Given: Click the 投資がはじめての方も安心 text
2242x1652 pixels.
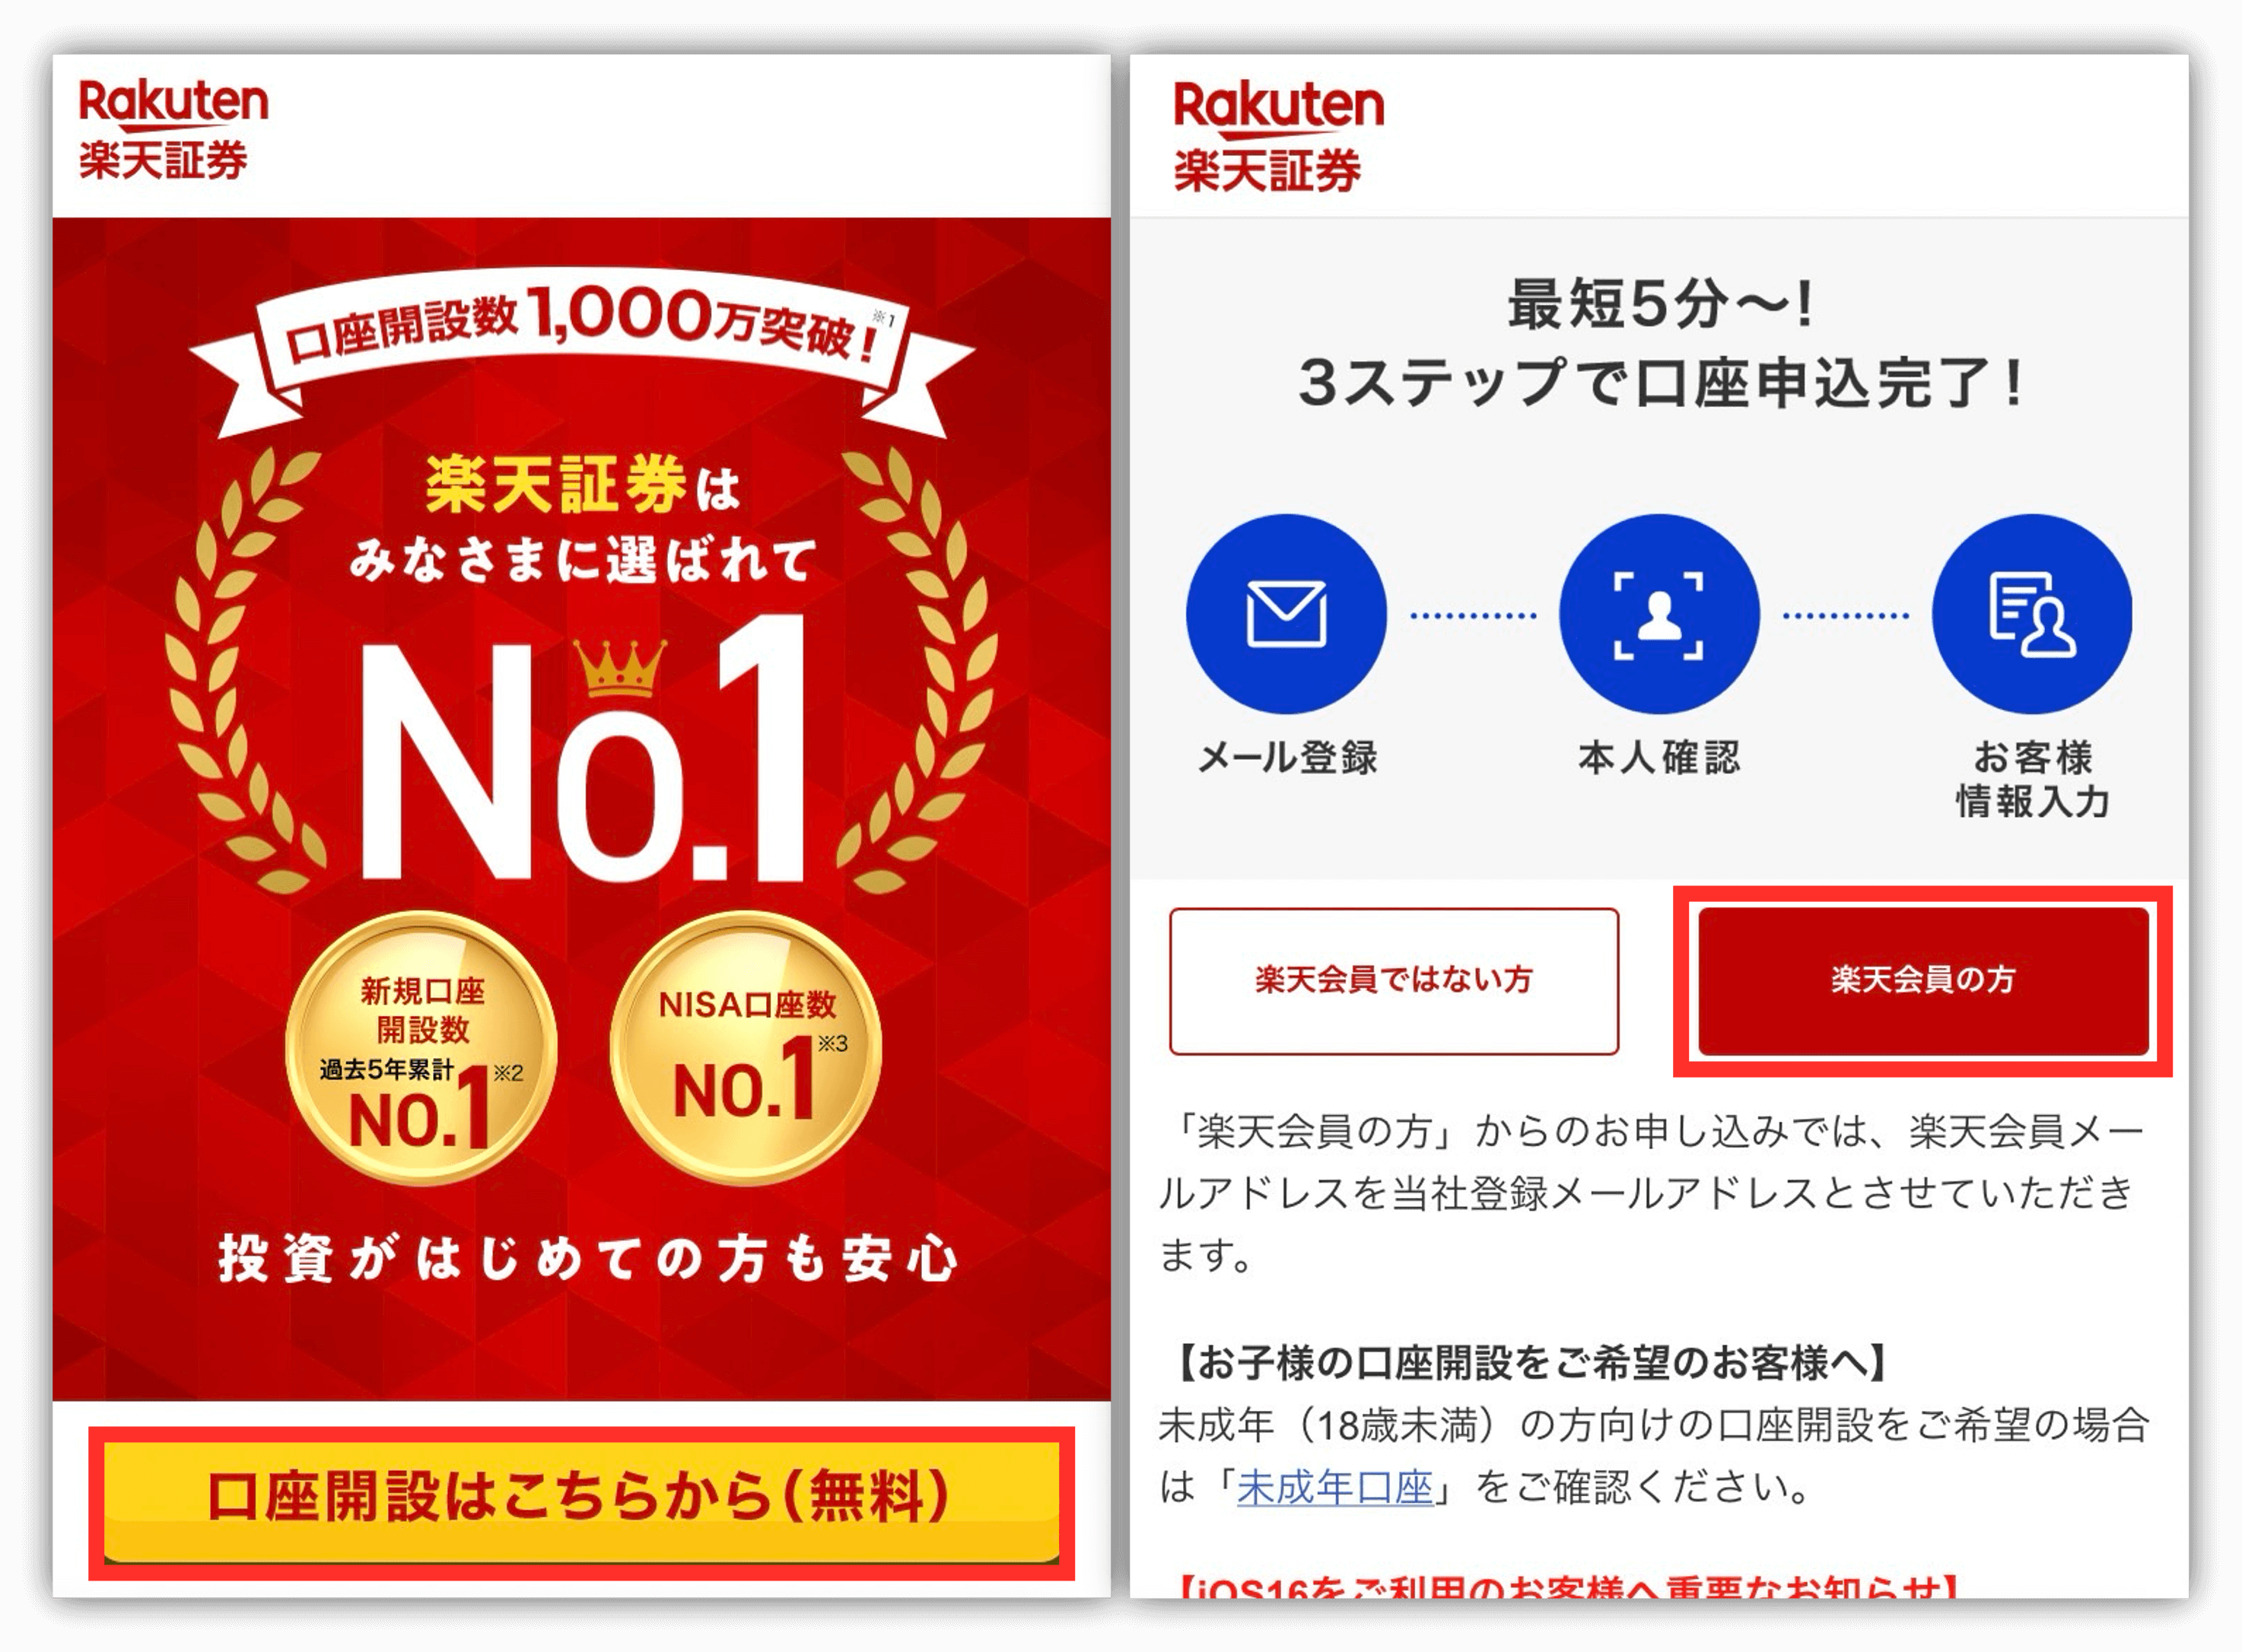Looking at the screenshot, I should point(589,1258).
